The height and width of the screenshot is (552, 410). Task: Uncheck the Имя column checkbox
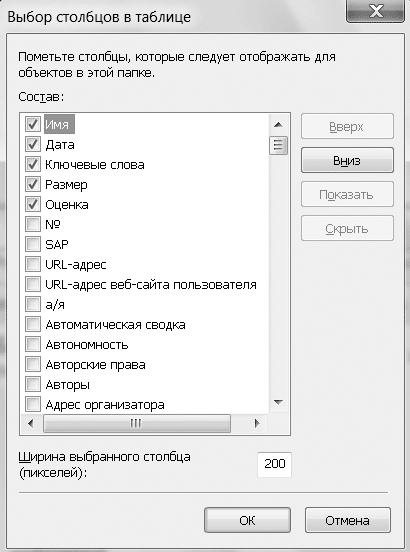tap(33, 124)
